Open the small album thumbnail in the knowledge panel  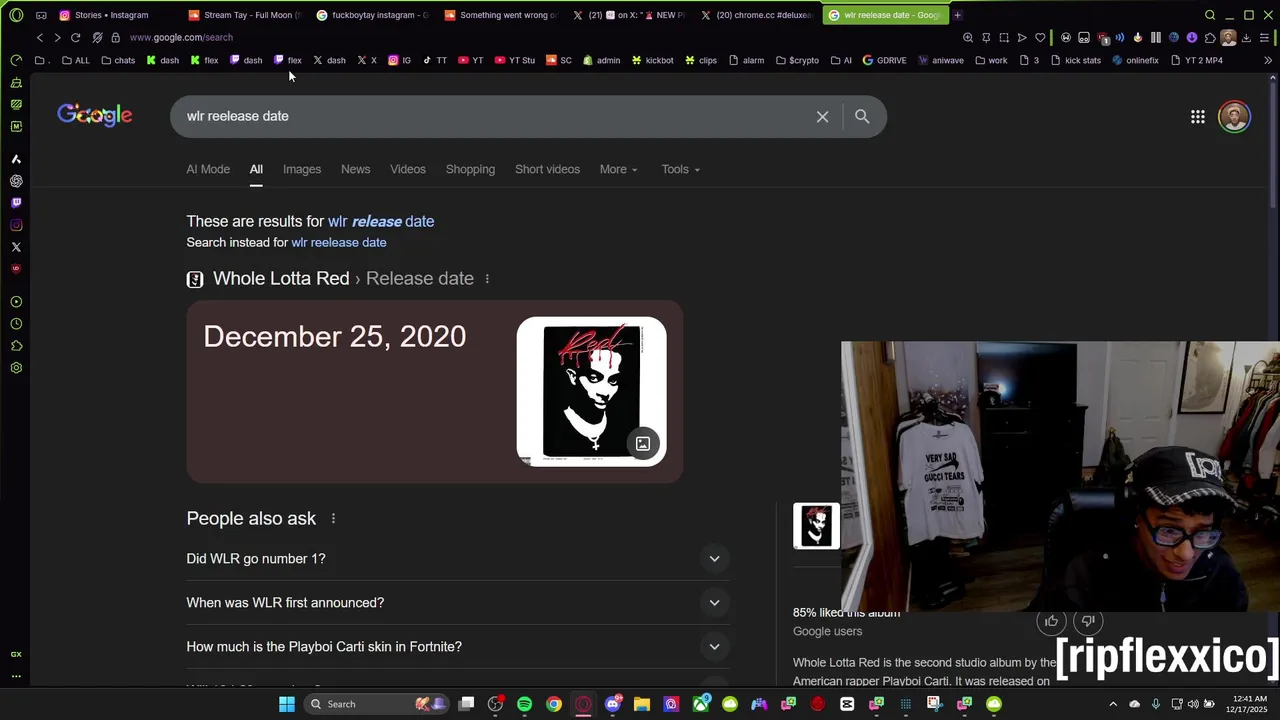click(x=816, y=526)
